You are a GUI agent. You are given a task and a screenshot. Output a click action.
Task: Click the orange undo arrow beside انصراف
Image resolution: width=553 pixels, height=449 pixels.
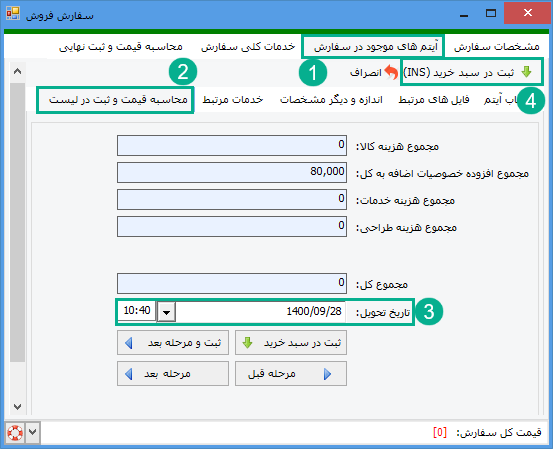point(391,72)
